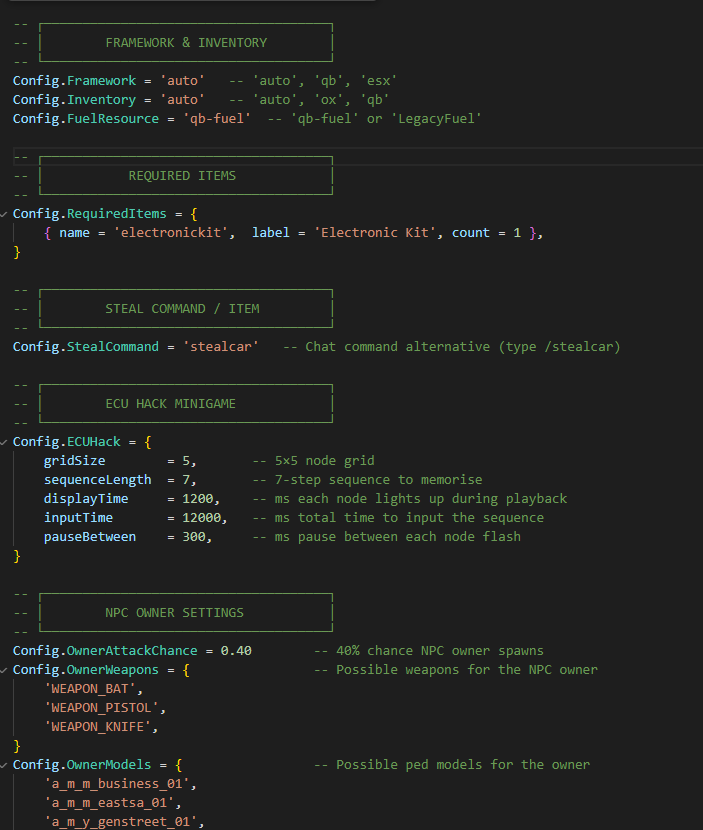
Task: Click the 'LegacyFuel' text in the comment
Action: tap(436, 119)
